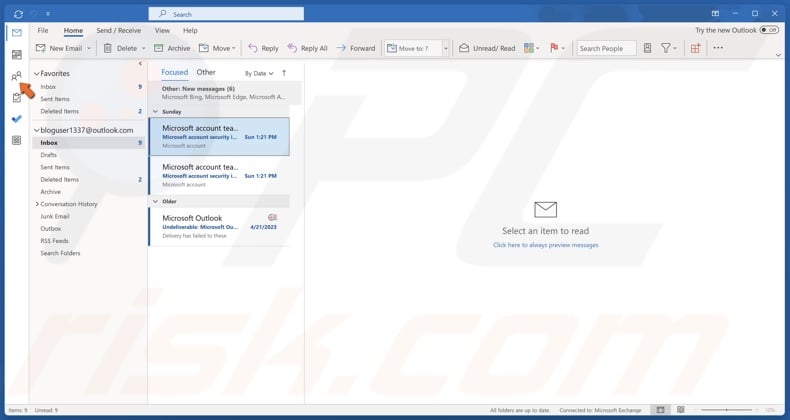Click the link to always preview messages
Screen dimensions: 790x420
tap(546, 245)
